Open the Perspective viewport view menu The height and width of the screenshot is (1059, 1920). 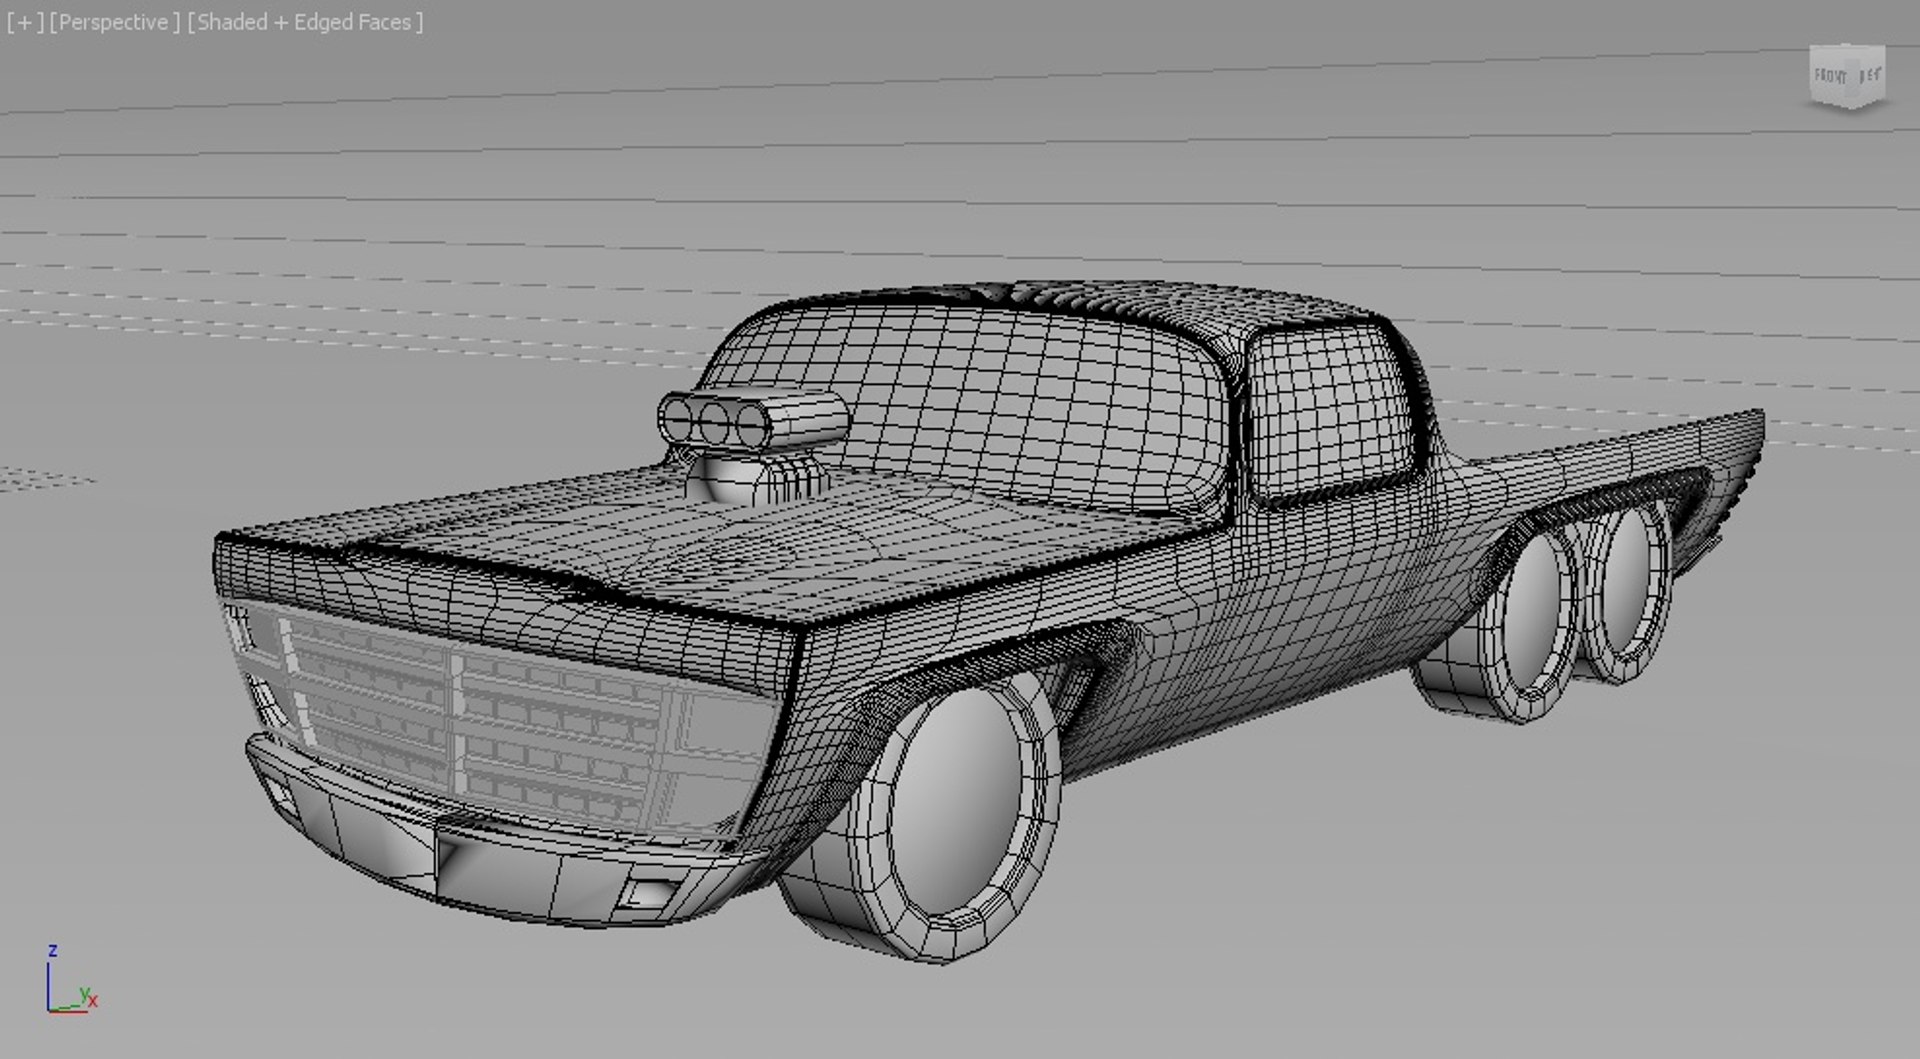[x=114, y=22]
